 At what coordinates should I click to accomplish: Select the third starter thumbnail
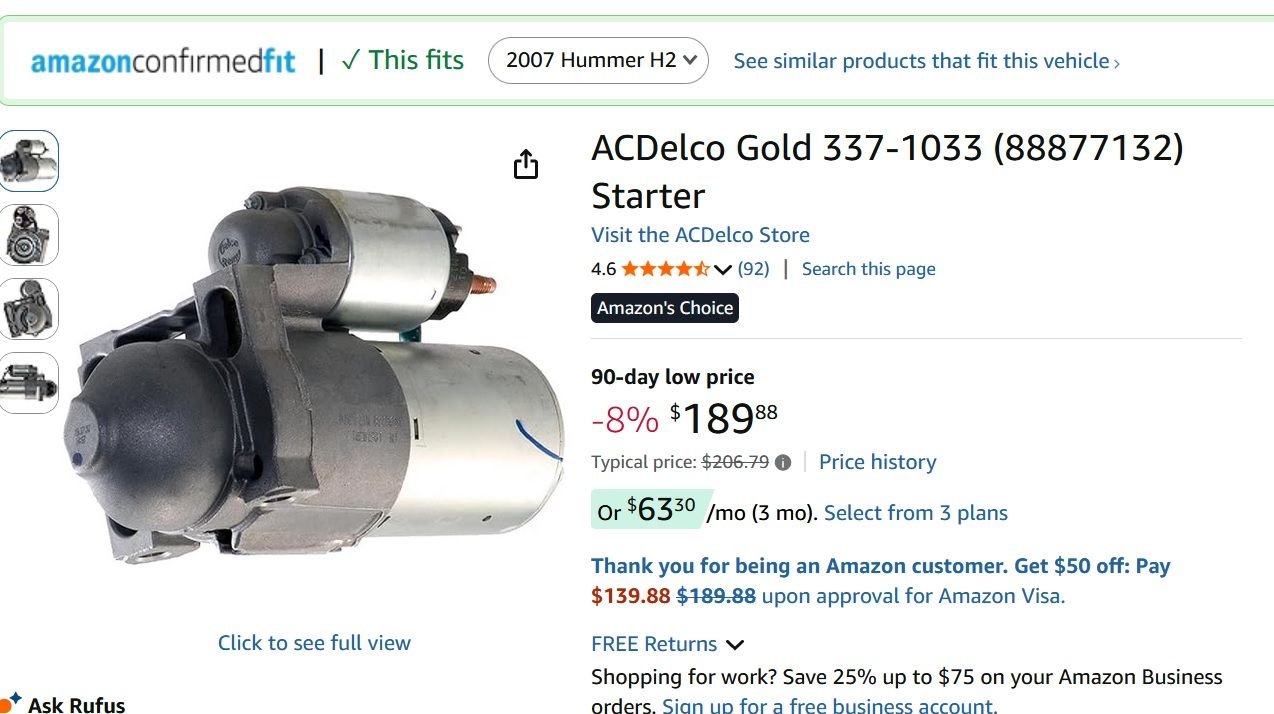(28, 309)
